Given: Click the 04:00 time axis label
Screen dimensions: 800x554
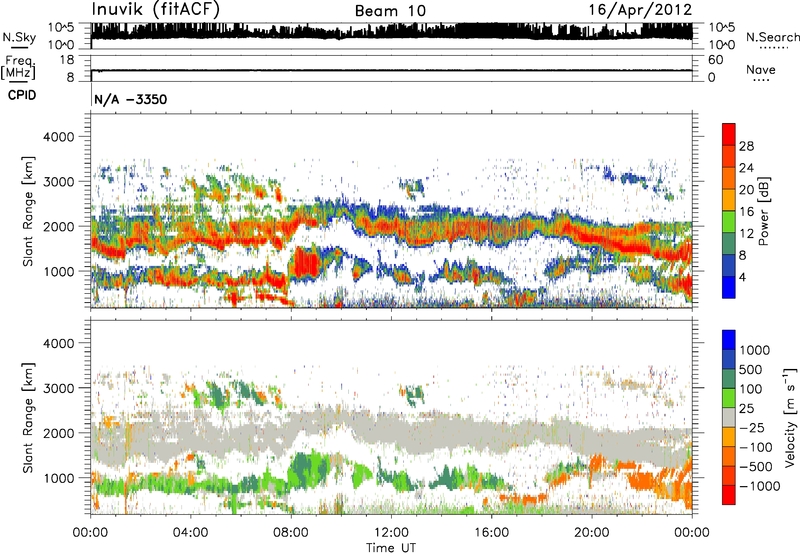Looking at the screenshot, I should (x=191, y=533).
